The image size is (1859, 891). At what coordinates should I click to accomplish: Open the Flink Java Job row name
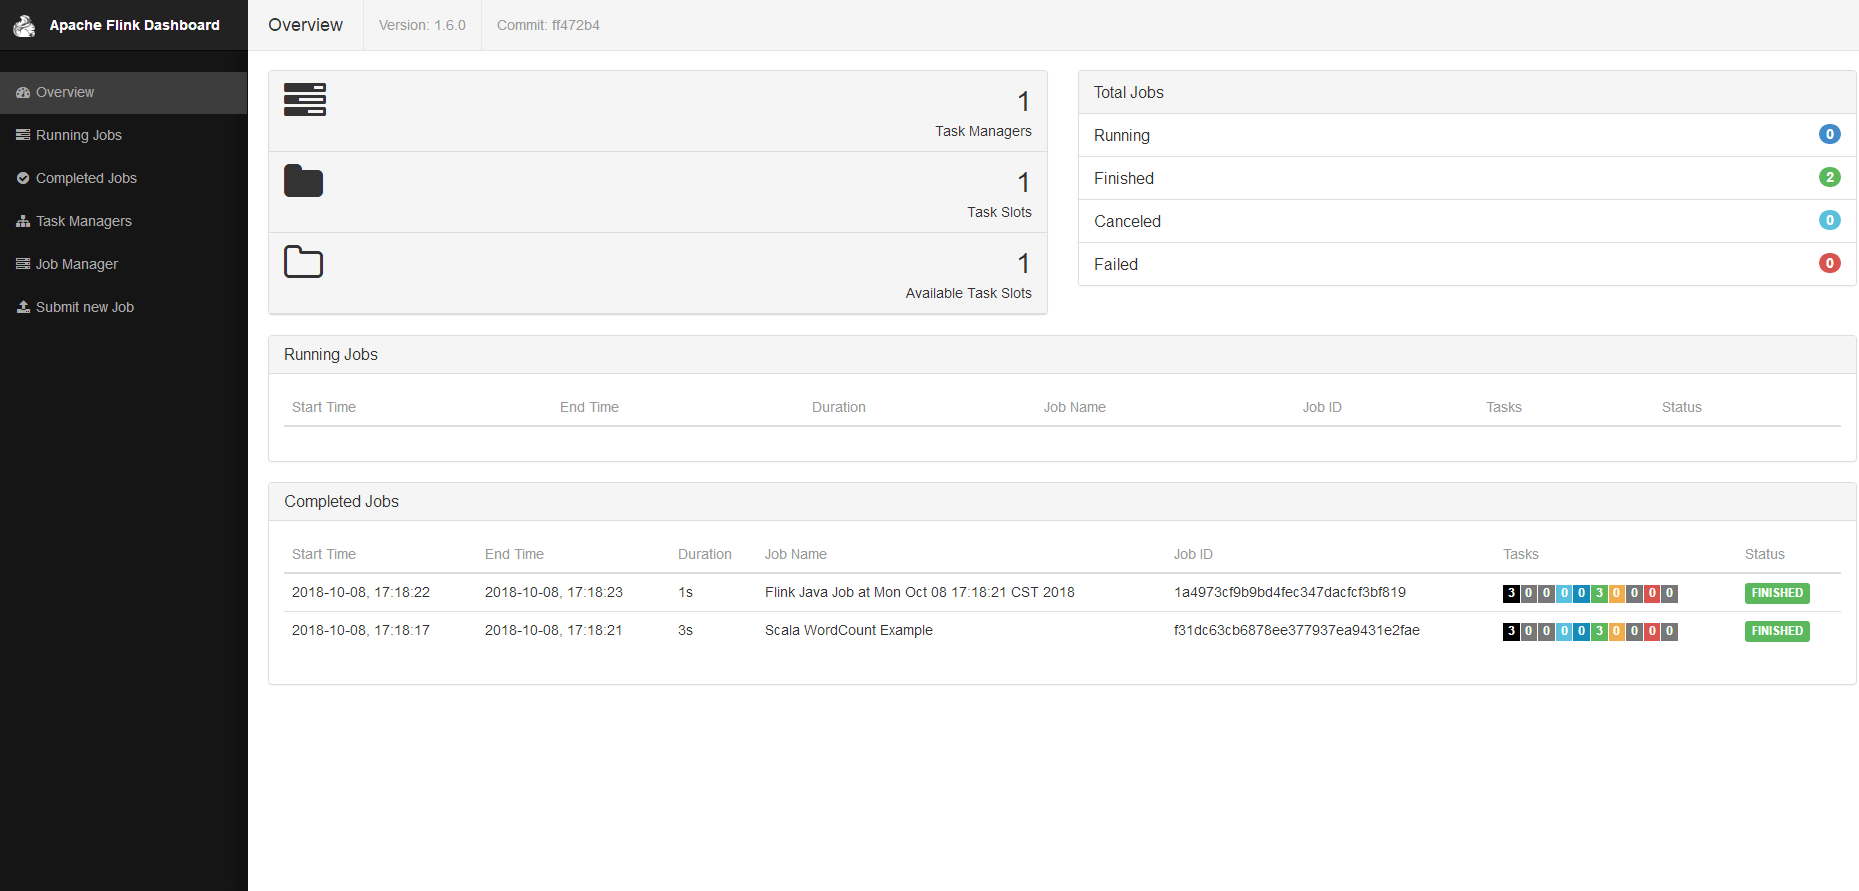point(919,592)
